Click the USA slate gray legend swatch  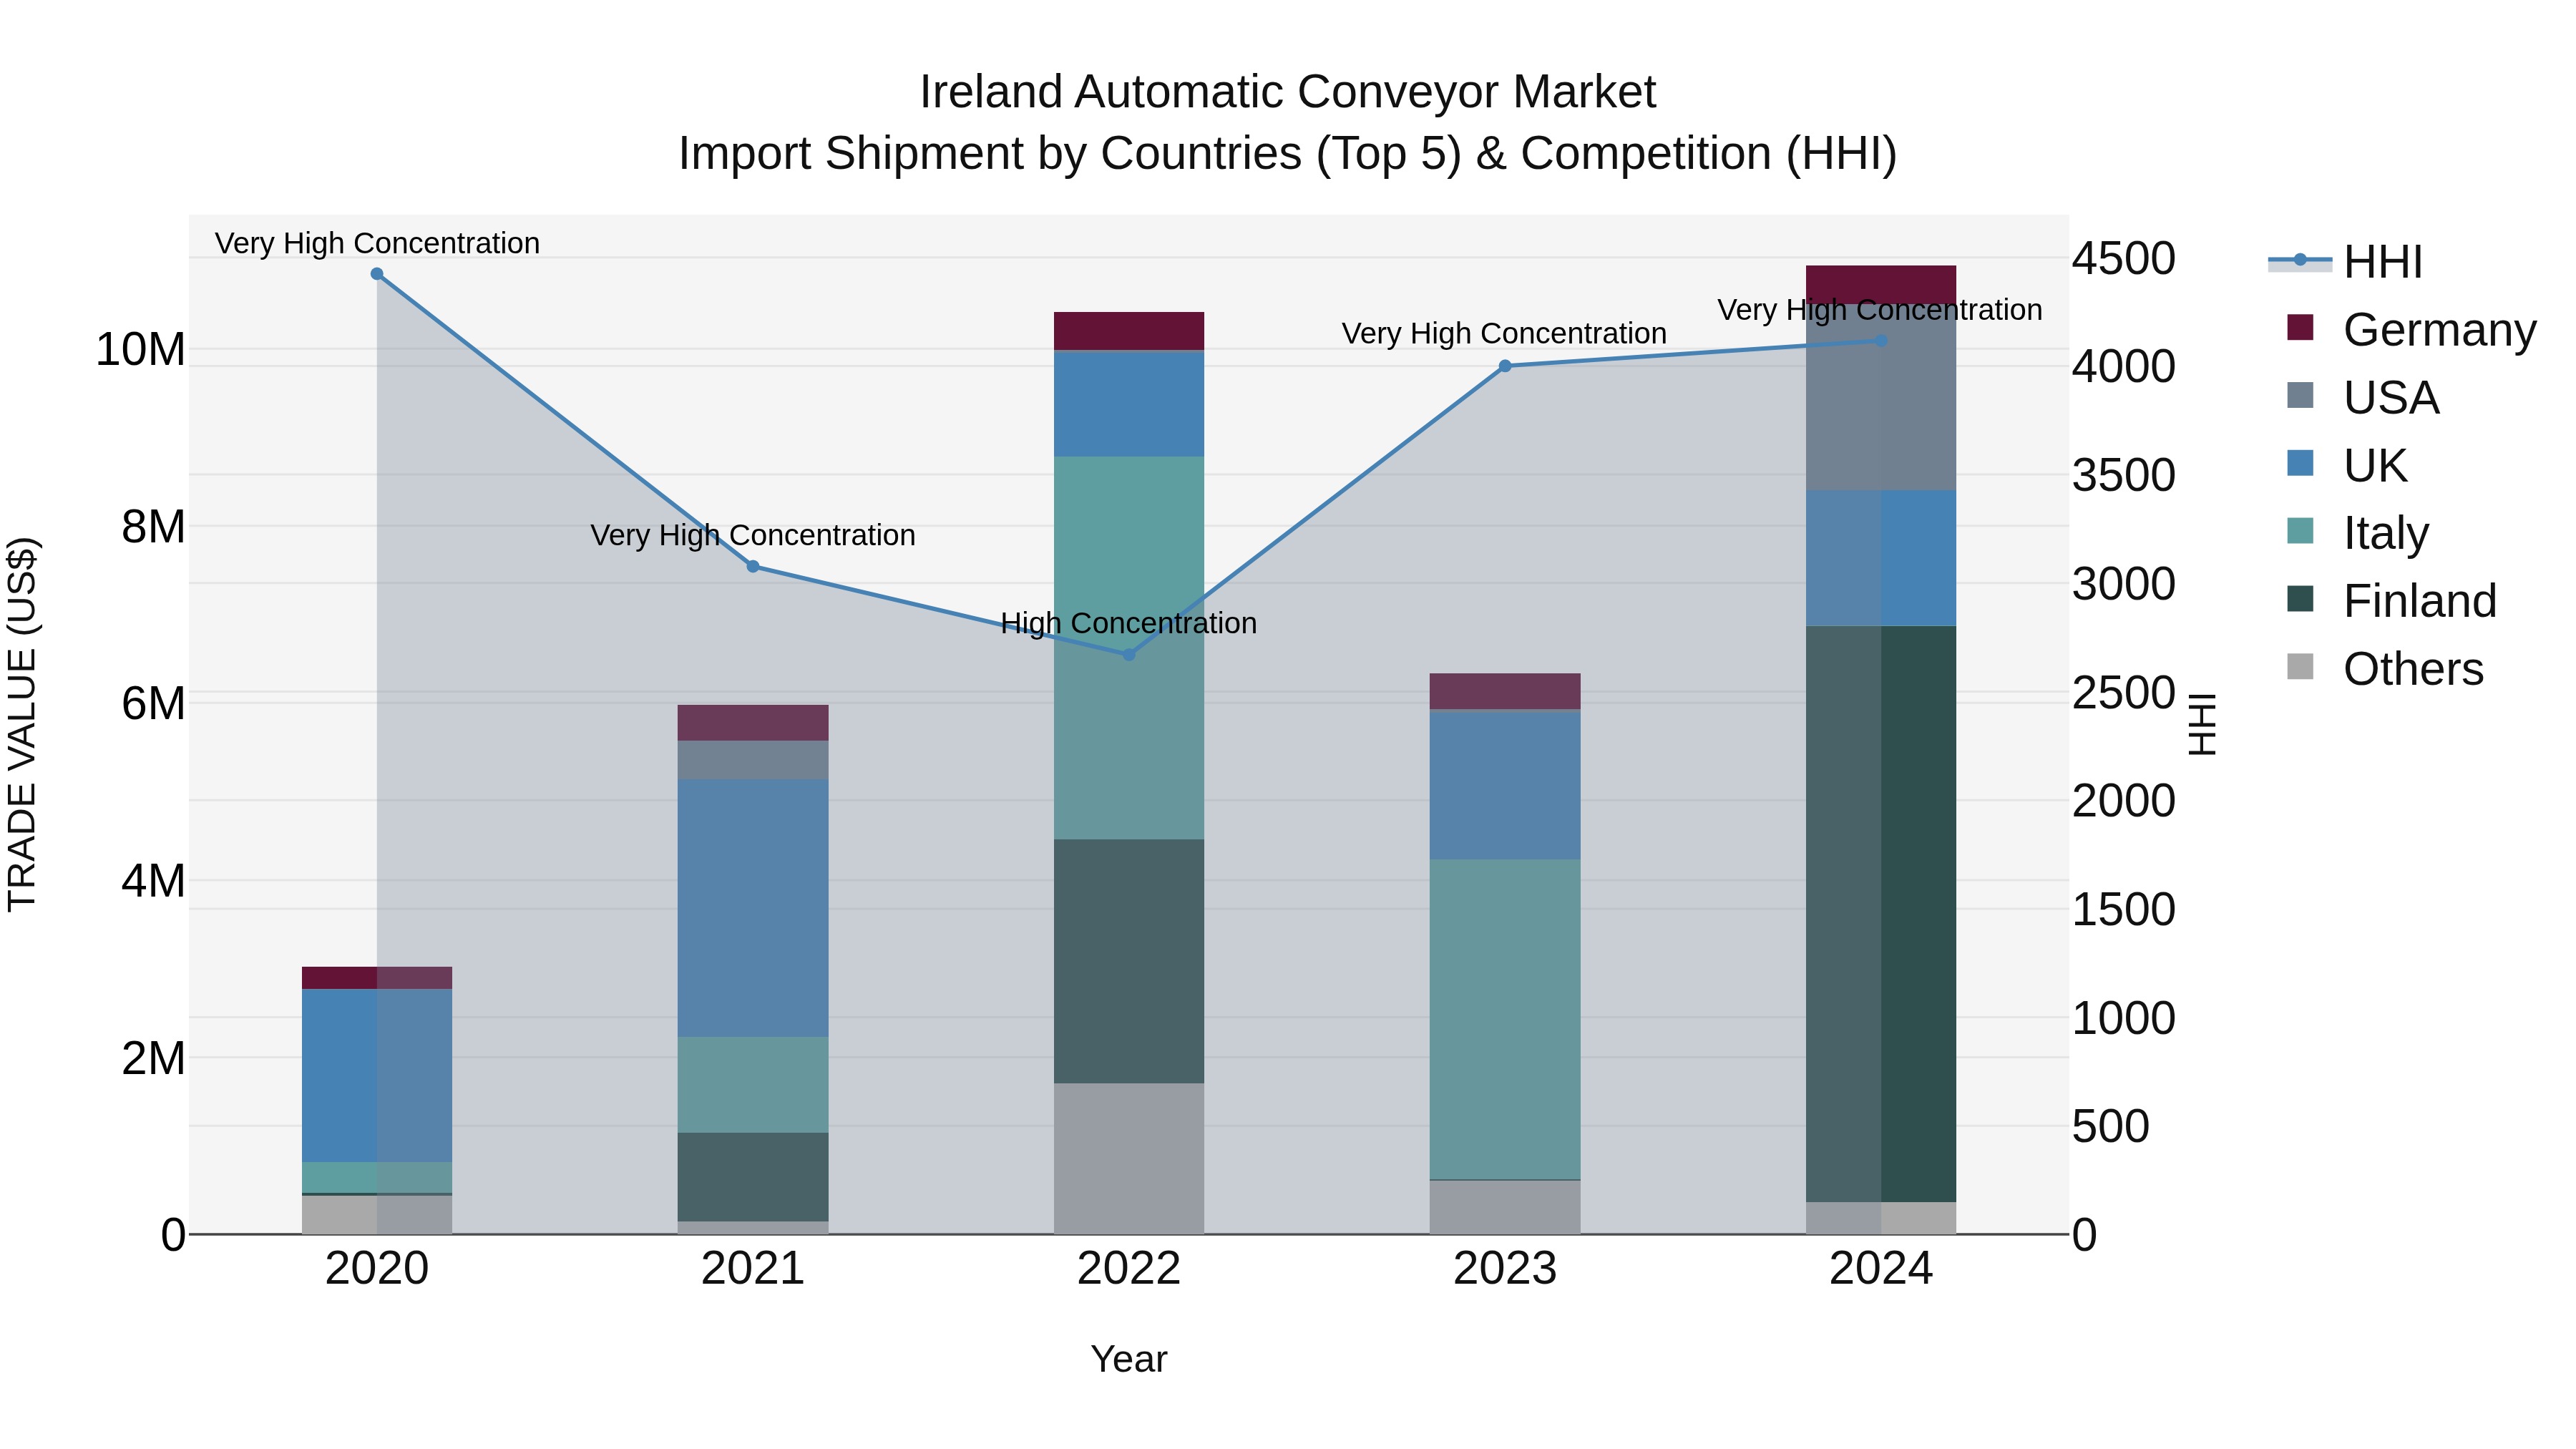[x=2300, y=395]
